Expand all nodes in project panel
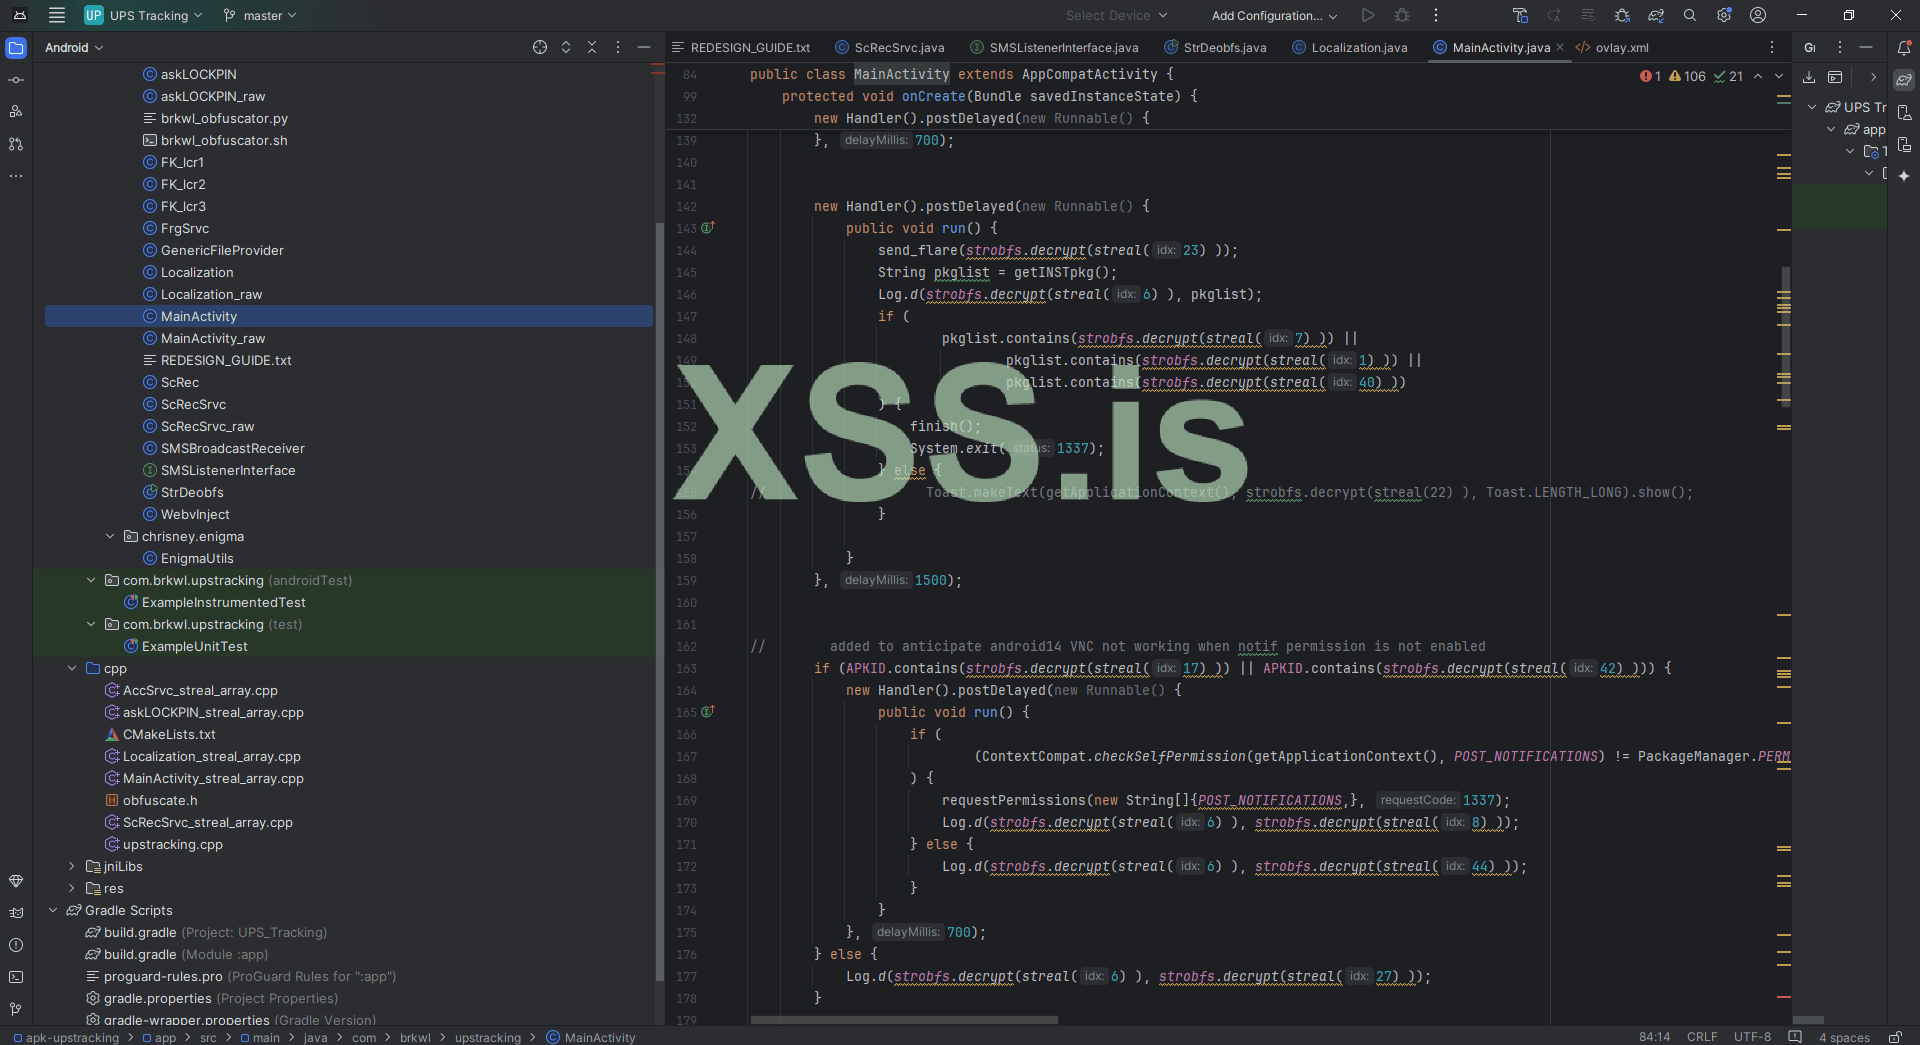 (x=566, y=47)
